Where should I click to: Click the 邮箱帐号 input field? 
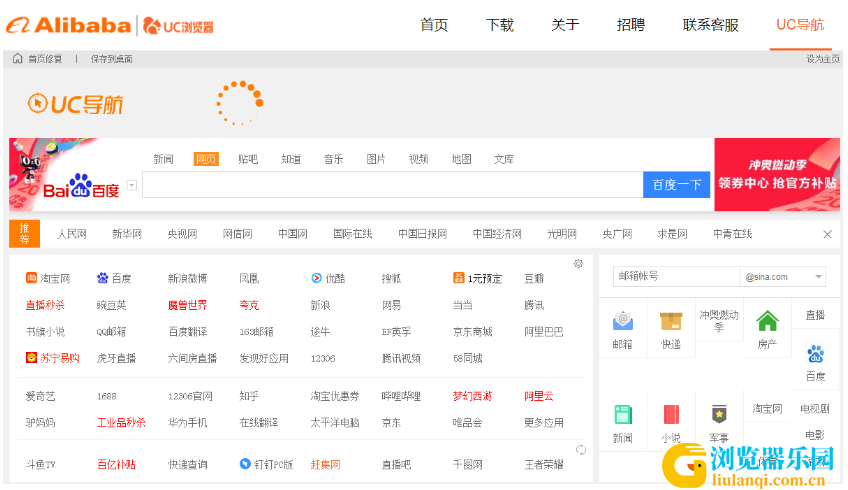coord(676,276)
